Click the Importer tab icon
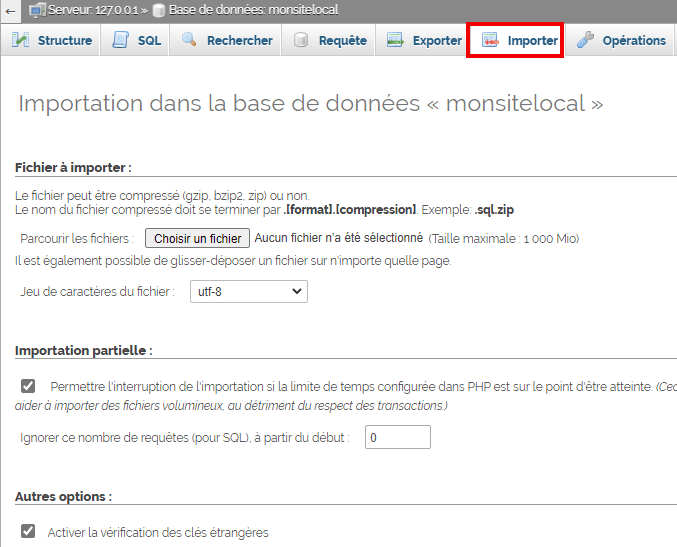Image resolution: width=677 pixels, height=547 pixels. [x=490, y=40]
